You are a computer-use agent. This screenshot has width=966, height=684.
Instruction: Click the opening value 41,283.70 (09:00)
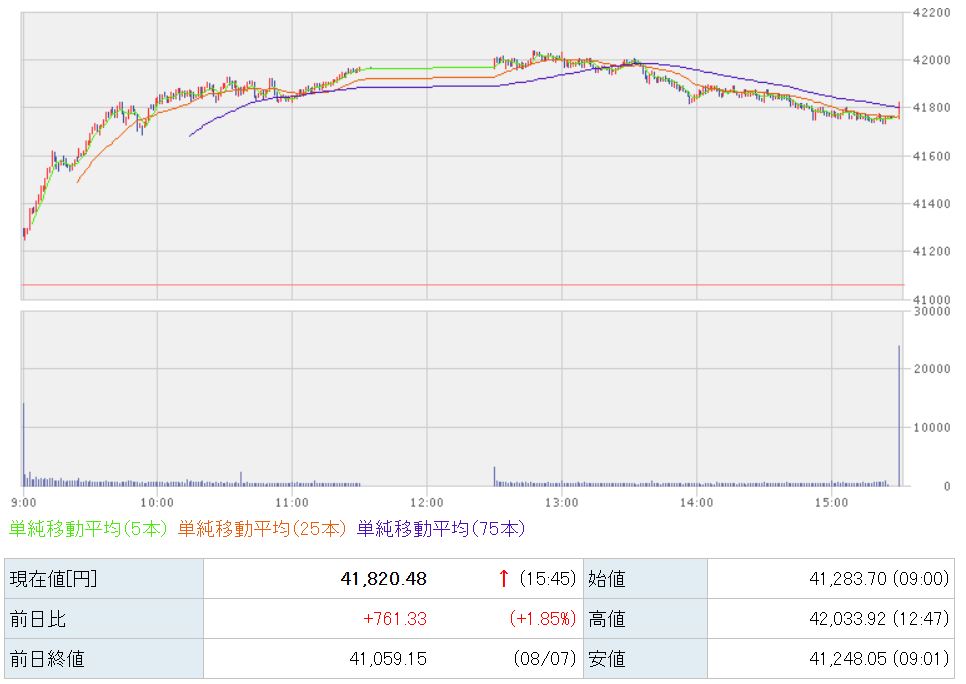tap(879, 579)
